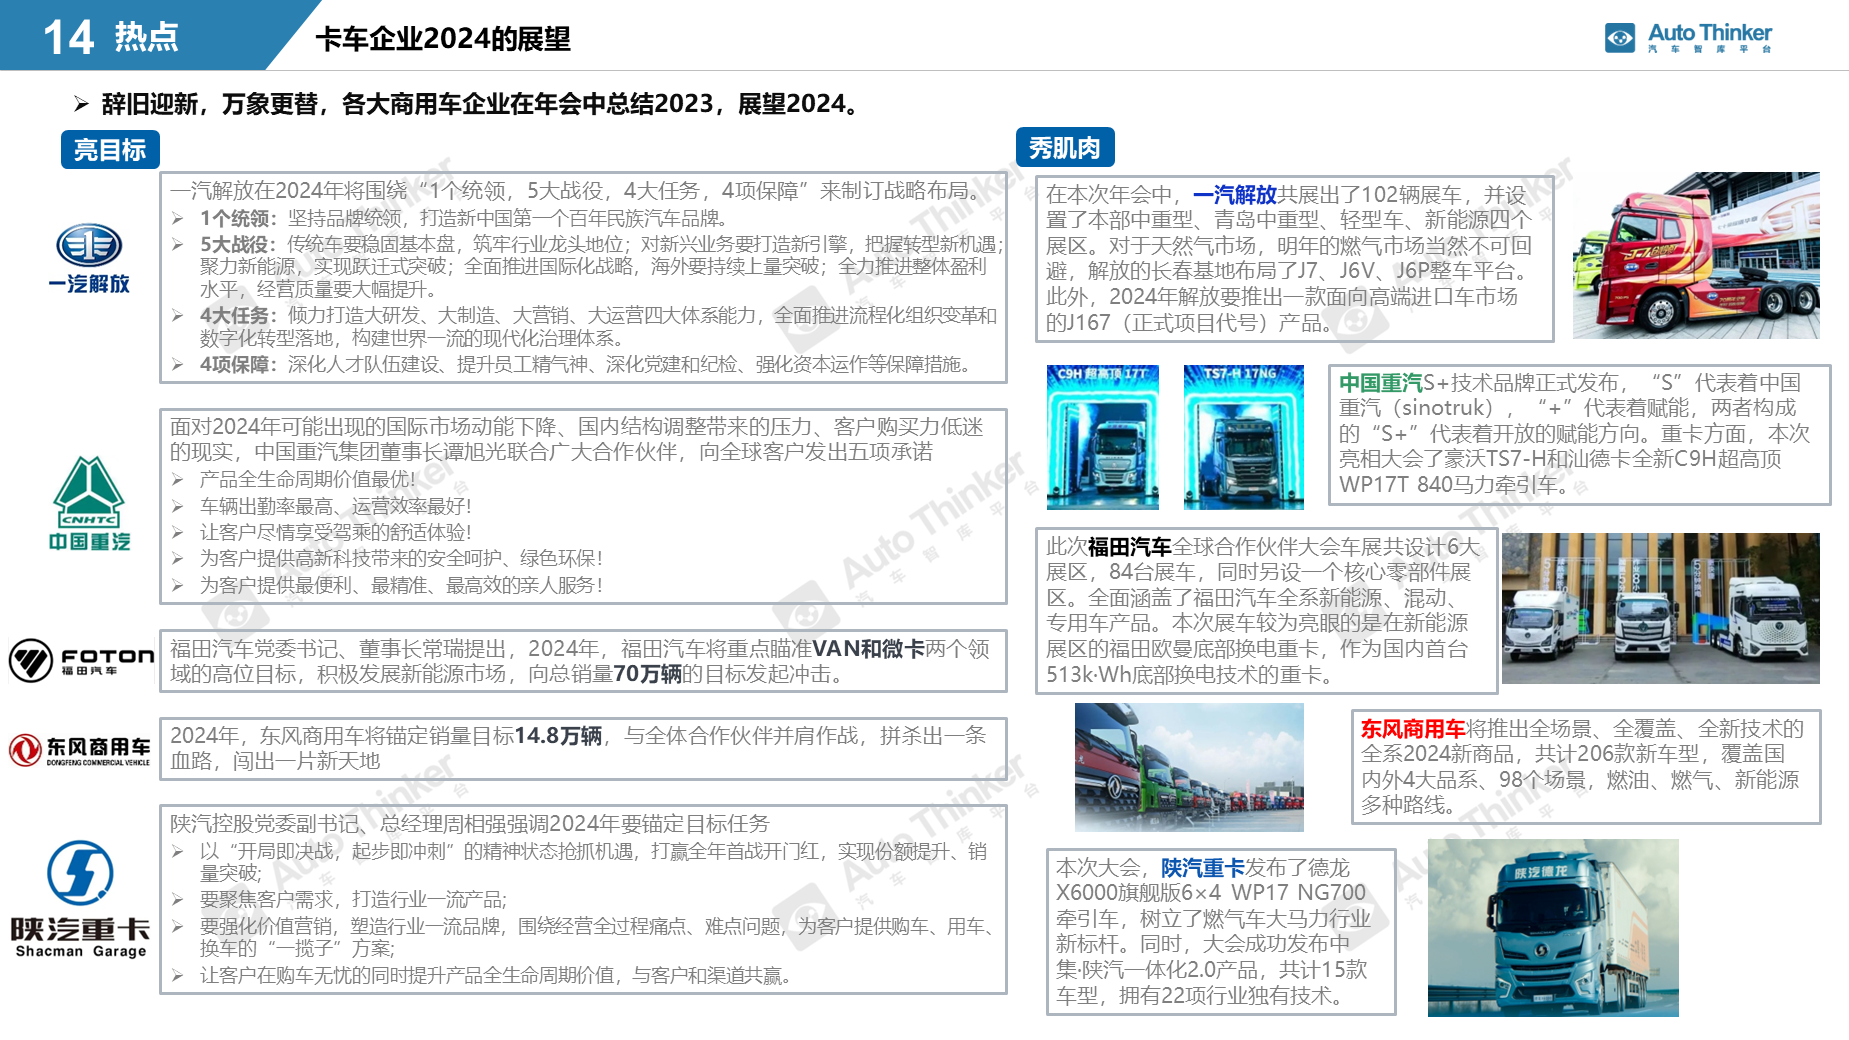The image size is (1849, 1040).
Task: Click the Auto Thinker logo icon
Action: point(1620,38)
